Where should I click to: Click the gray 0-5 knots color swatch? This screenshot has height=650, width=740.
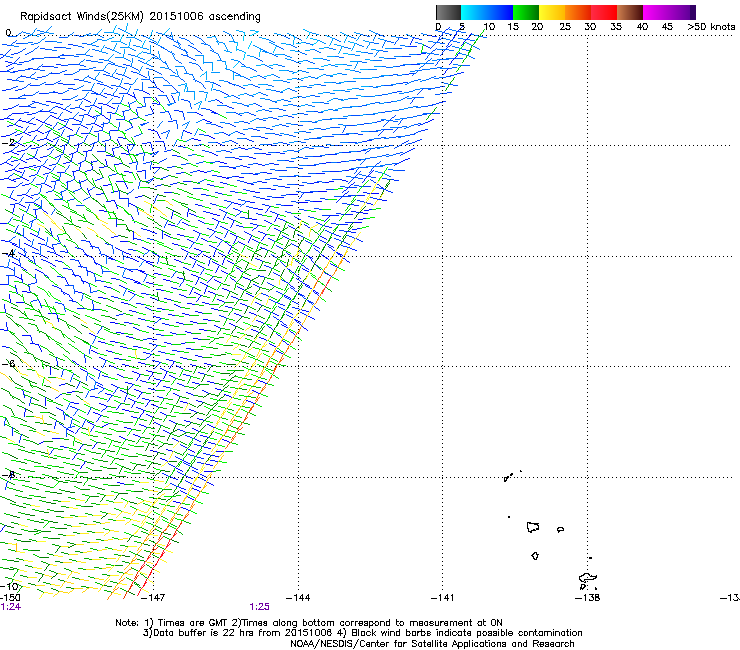(448, 12)
